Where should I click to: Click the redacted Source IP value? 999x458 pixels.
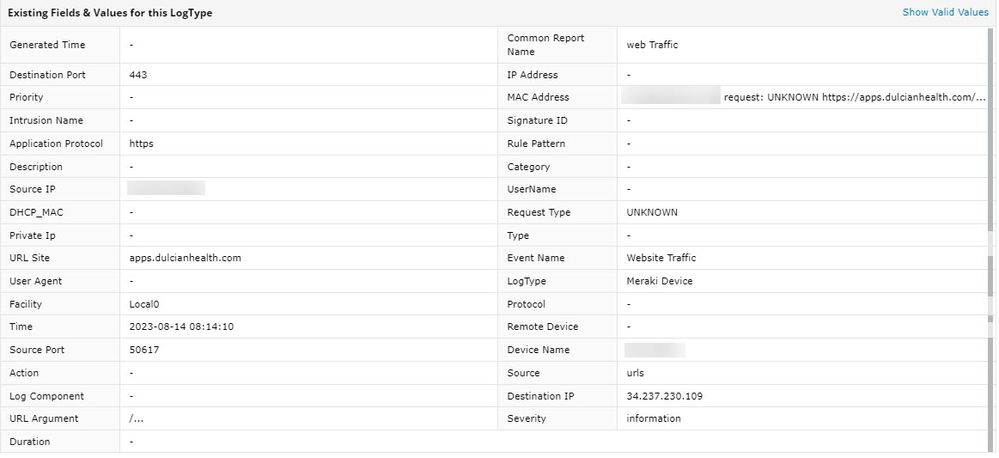click(x=166, y=188)
